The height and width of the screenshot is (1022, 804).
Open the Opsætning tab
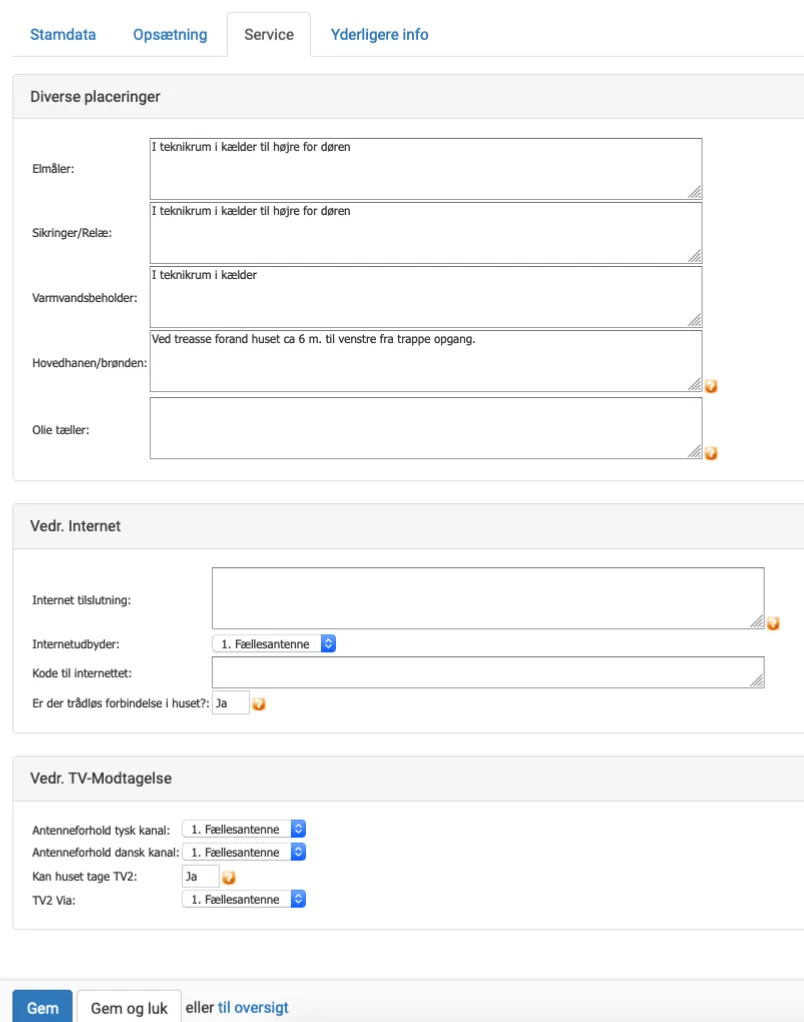pyautogui.click(x=170, y=34)
